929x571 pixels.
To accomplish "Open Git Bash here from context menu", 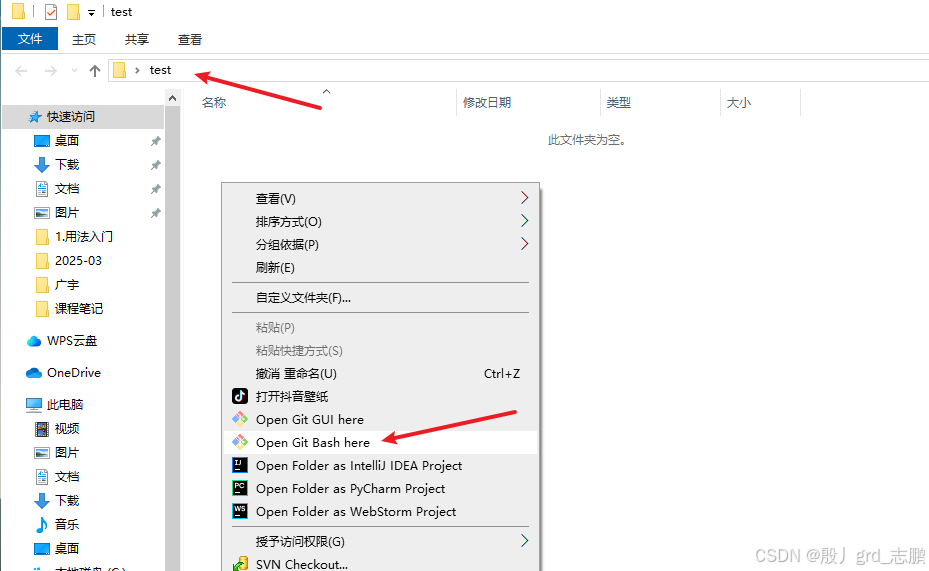I will 380,442.
